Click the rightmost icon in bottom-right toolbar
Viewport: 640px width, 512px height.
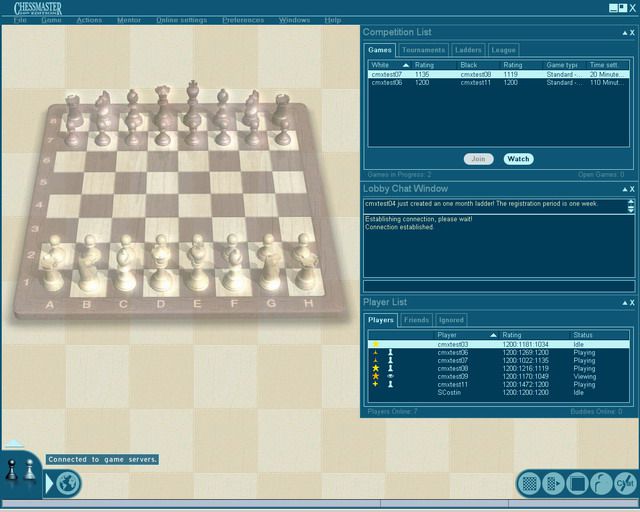[624, 484]
